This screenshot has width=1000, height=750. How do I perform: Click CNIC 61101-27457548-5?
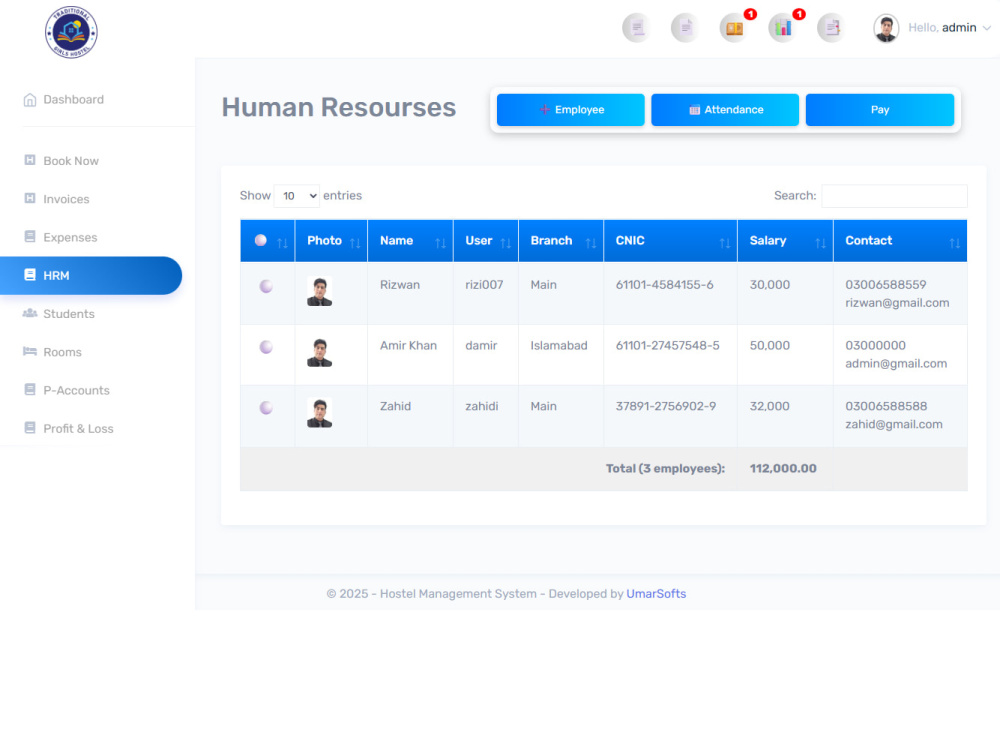(667, 346)
